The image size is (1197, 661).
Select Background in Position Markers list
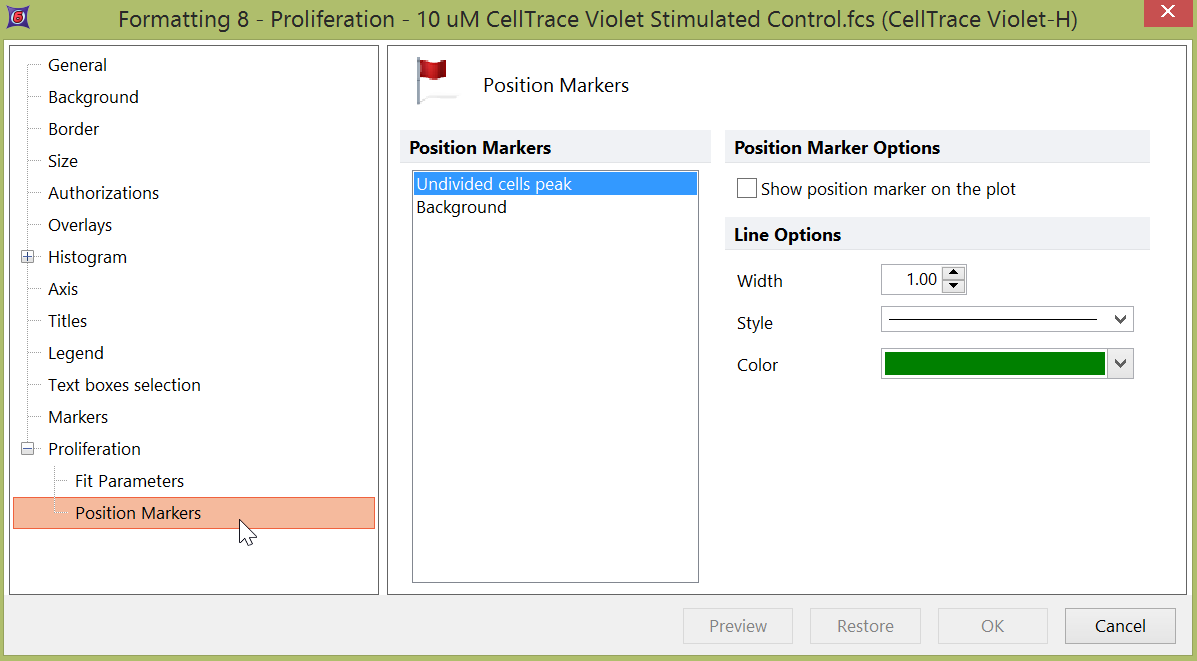pos(461,207)
